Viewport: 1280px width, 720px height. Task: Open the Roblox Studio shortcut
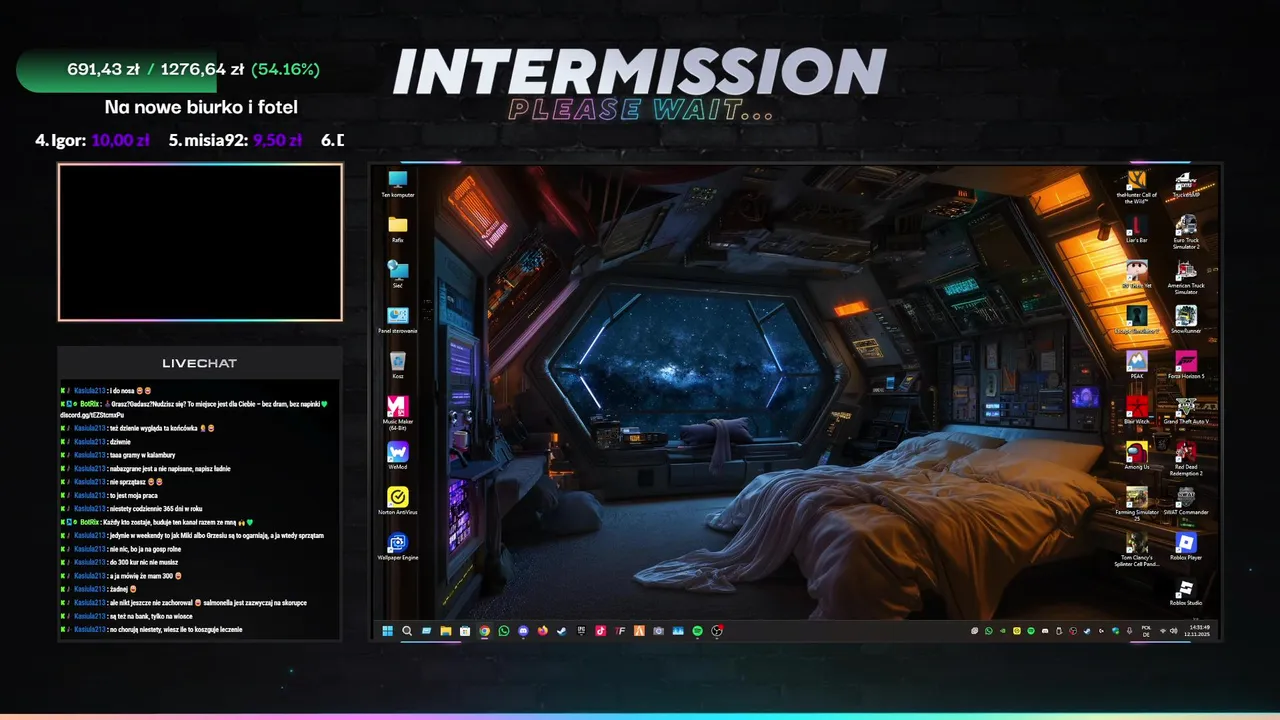pyautogui.click(x=1186, y=592)
